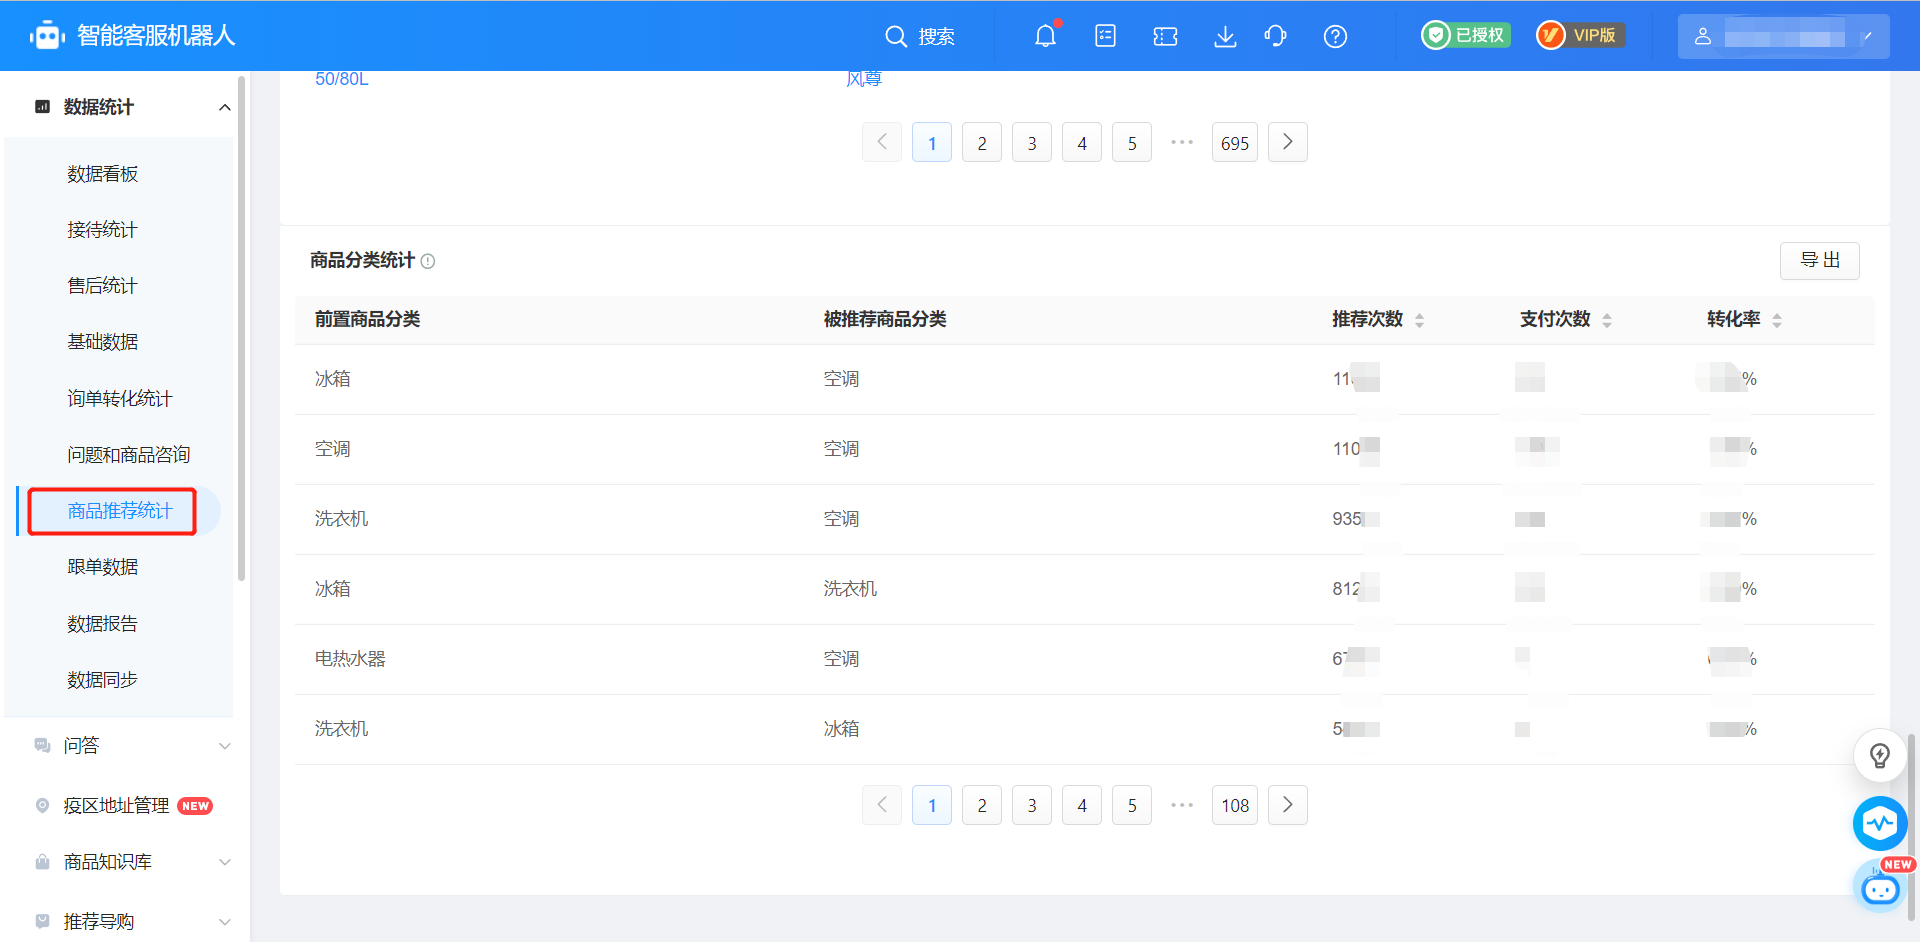
Task: Click the blue monitoring pulse floating button
Action: tap(1880, 824)
